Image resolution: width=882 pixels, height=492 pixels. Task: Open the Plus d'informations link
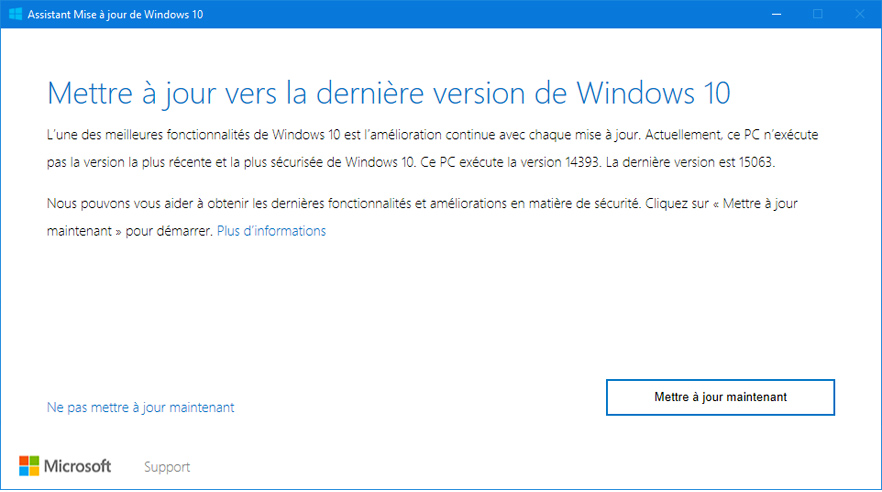coord(271,231)
